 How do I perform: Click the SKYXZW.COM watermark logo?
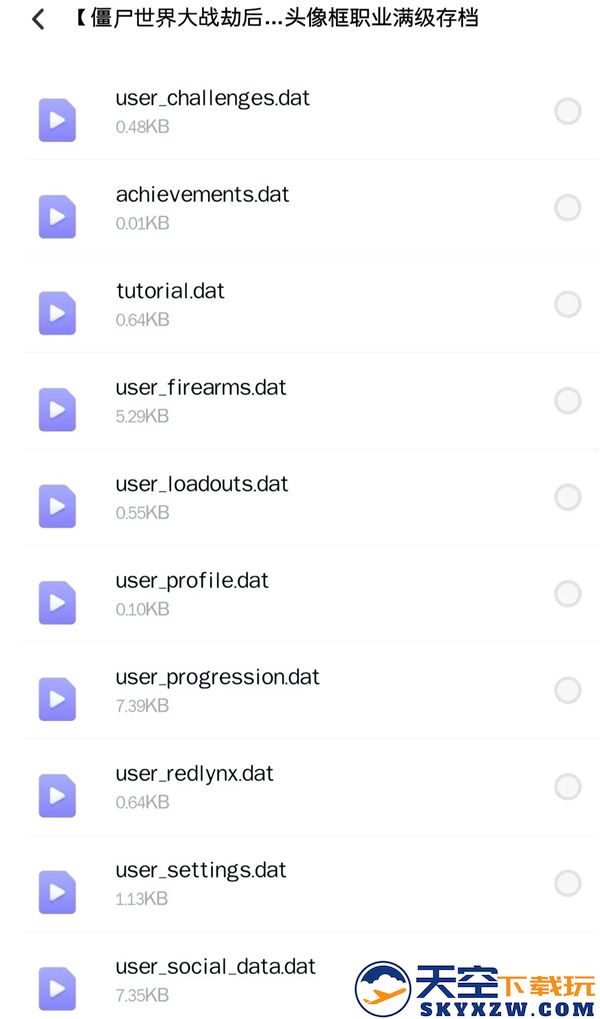tap(475, 988)
